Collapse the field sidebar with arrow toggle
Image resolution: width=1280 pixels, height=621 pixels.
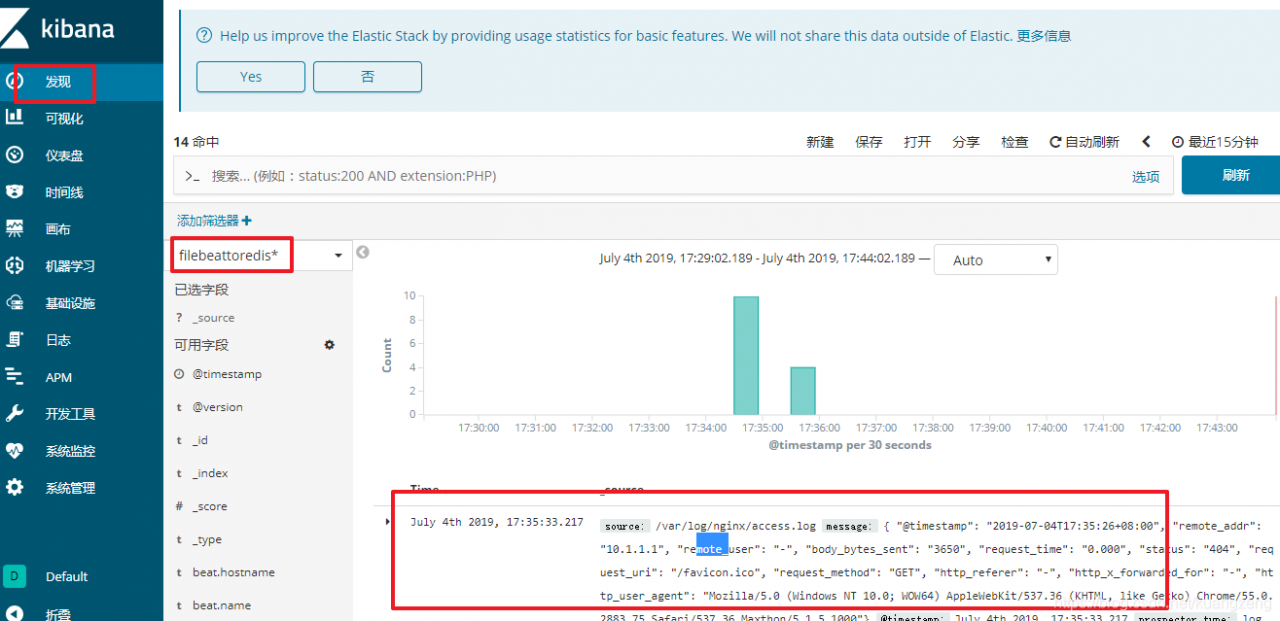coord(363,252)
